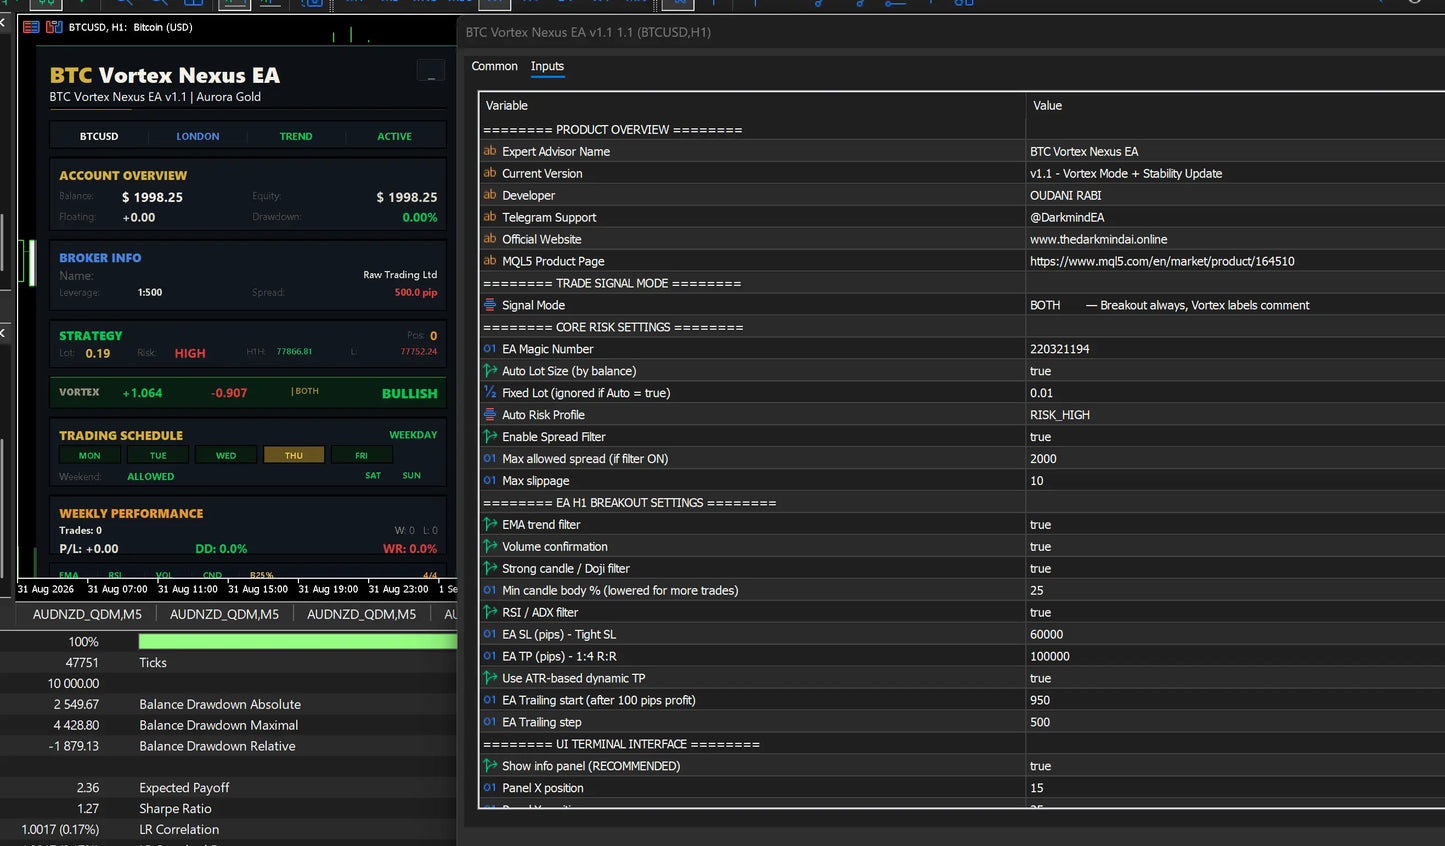This screenshot has height=846, width=1445.
Task: Click the string icon beside Telegram Support
Action: click(x=490, y=217)
